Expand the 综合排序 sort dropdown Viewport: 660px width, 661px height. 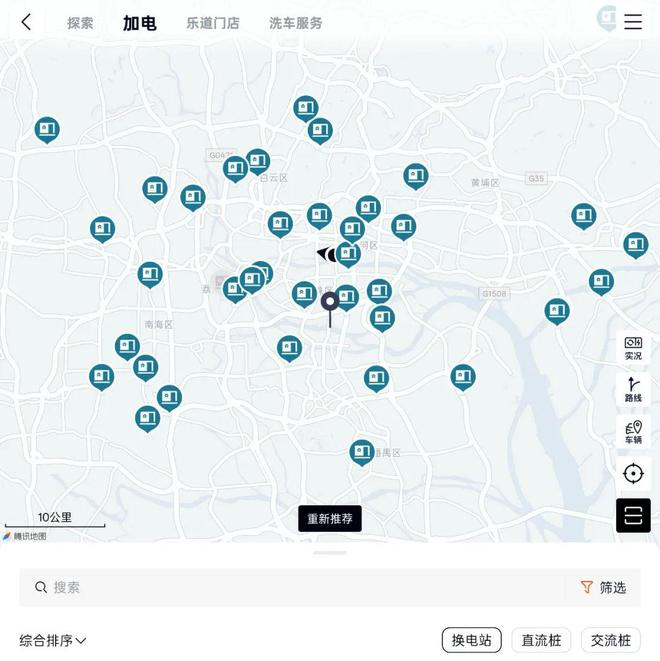click(53, 640)
